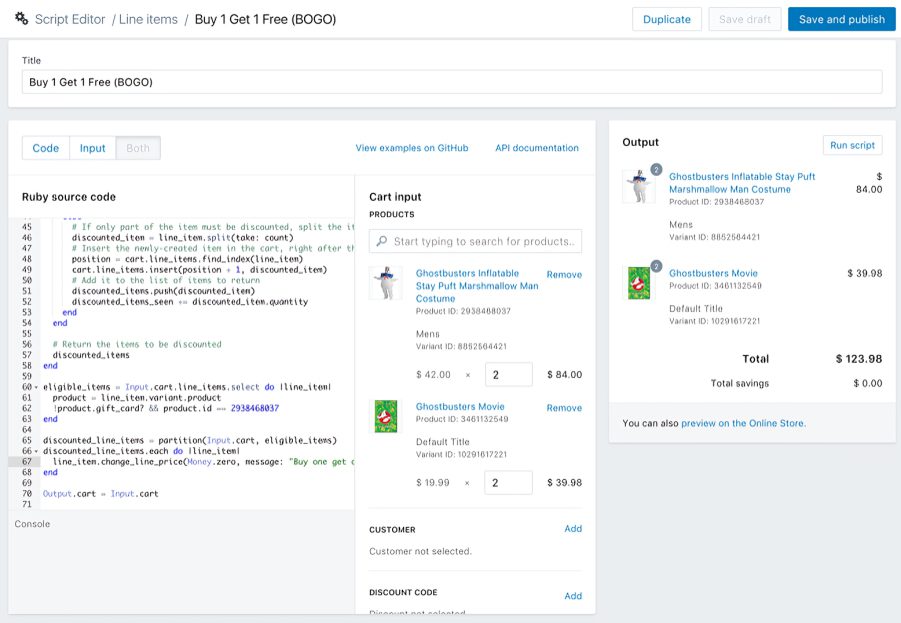Add a customer to the cart input
The height and width of the screenshot is (623, 901).
click(573, 529)
